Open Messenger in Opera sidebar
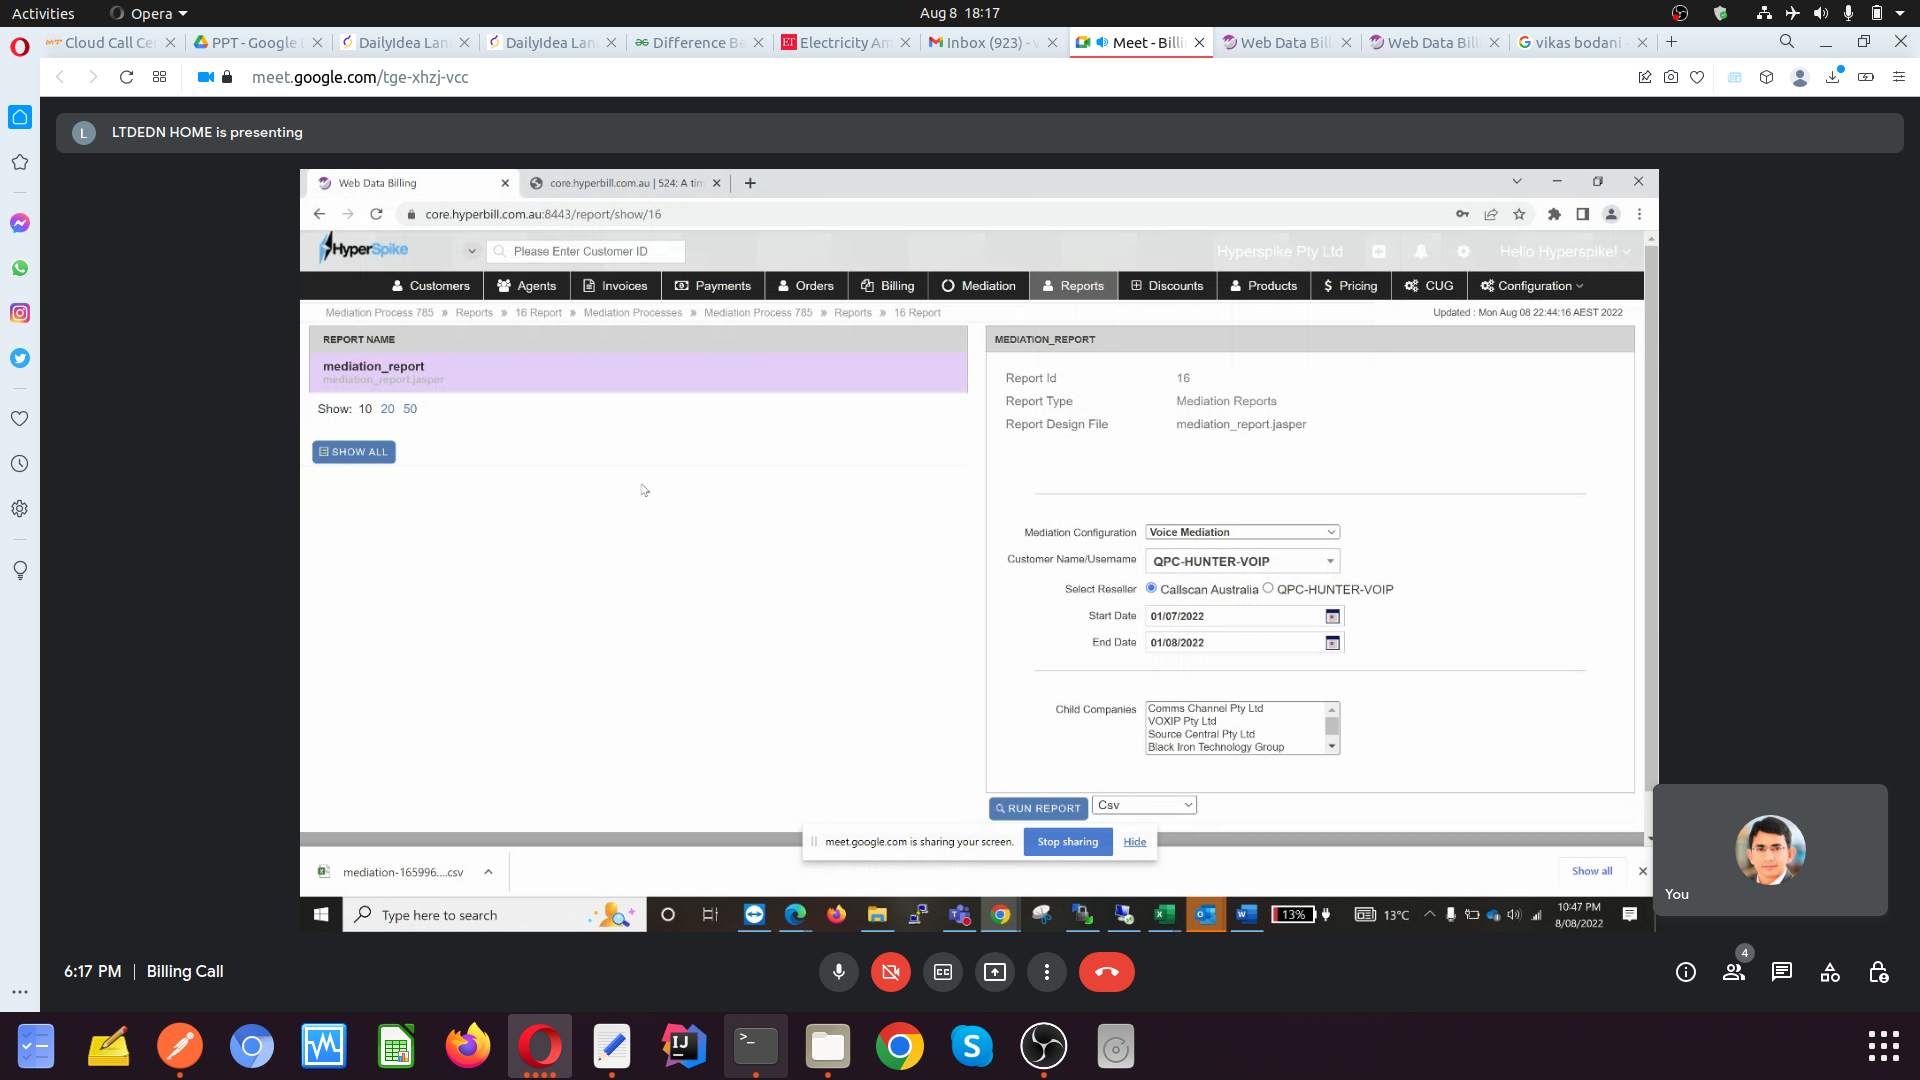 click(20, 223)
